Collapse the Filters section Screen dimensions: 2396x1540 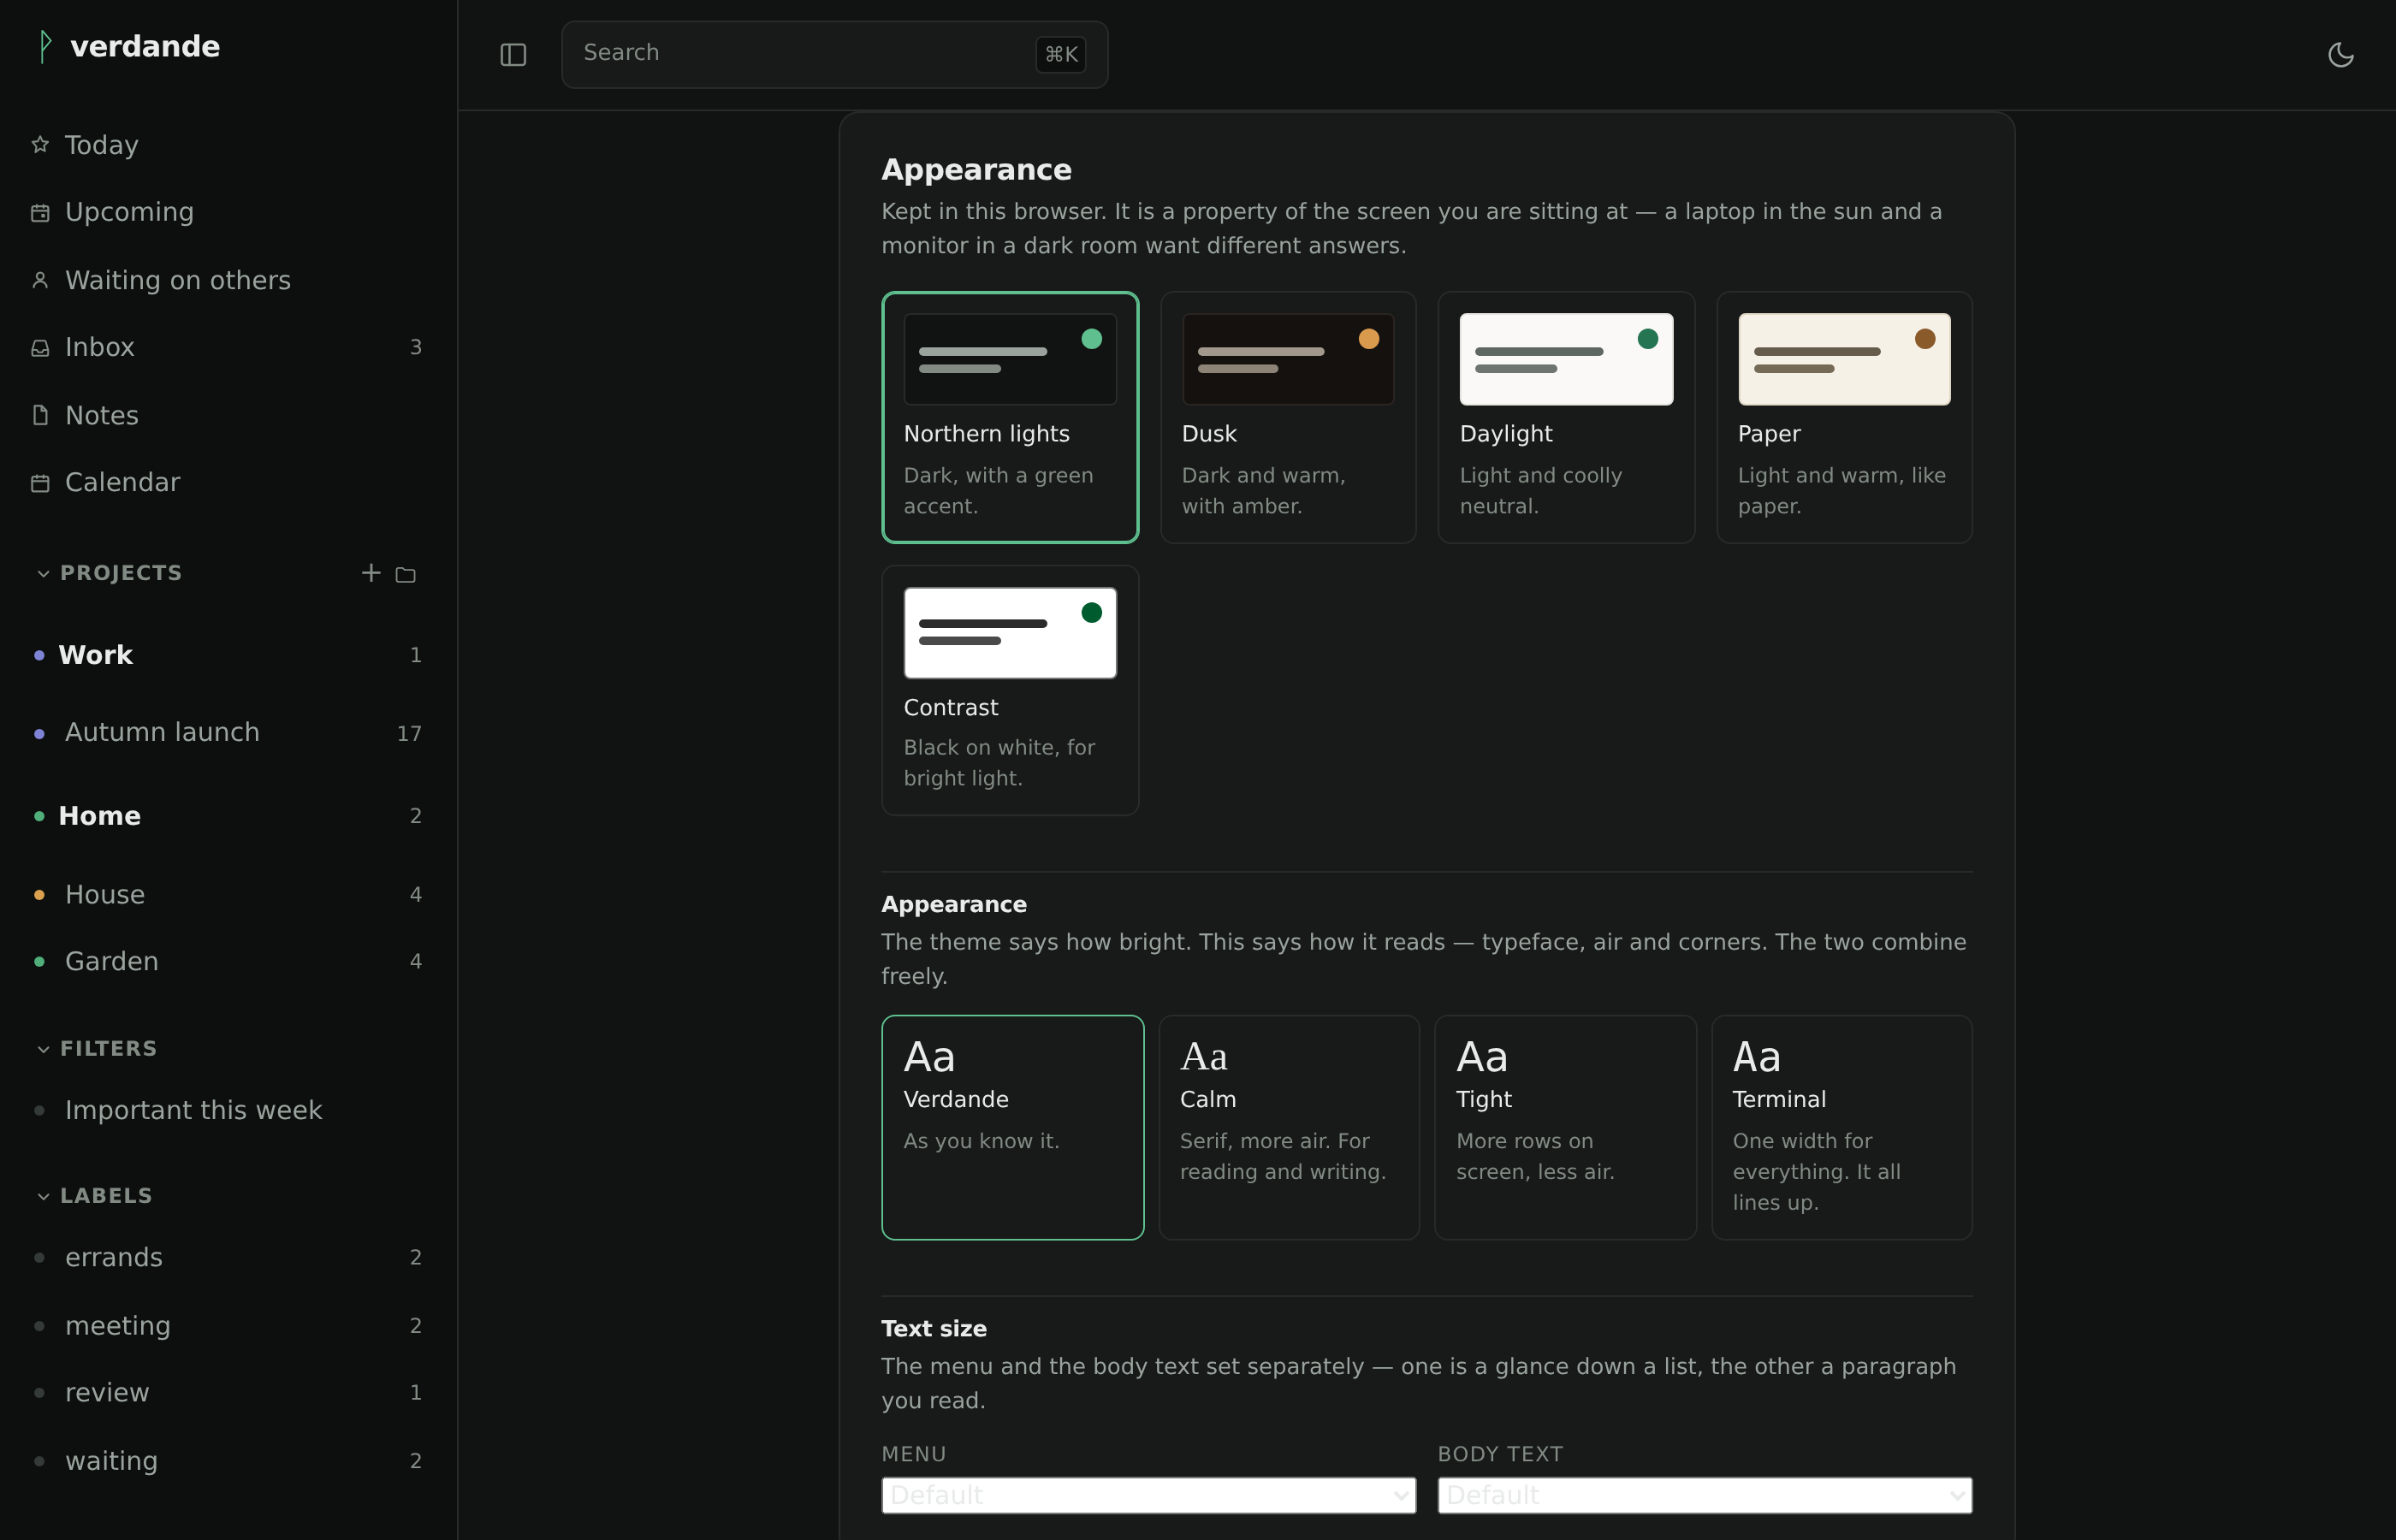pos(97,1049)
